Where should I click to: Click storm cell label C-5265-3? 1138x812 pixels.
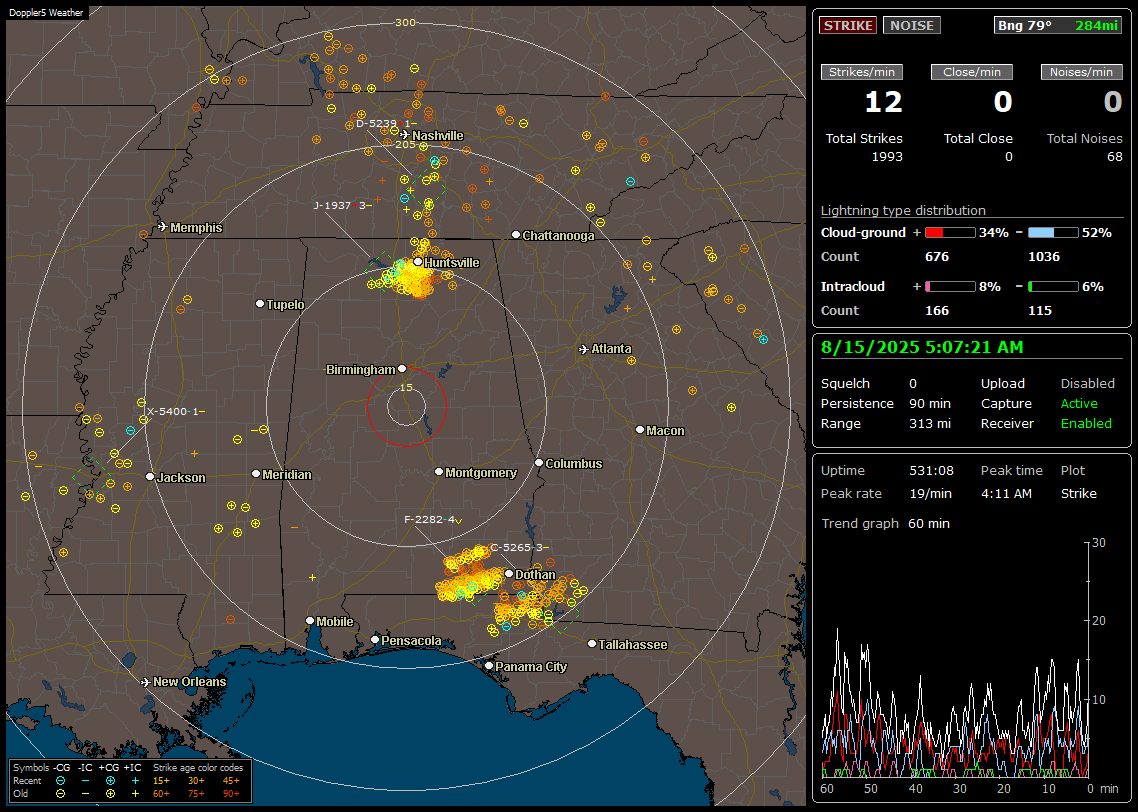tap(519, 547)
